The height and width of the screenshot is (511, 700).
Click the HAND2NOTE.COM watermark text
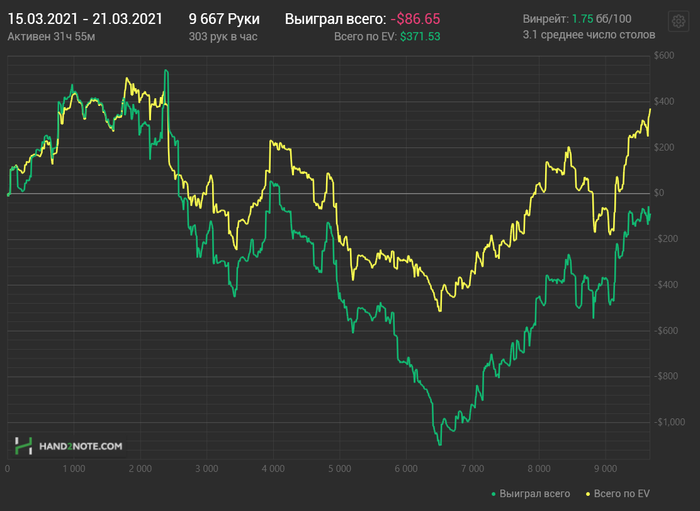point(80,446)
